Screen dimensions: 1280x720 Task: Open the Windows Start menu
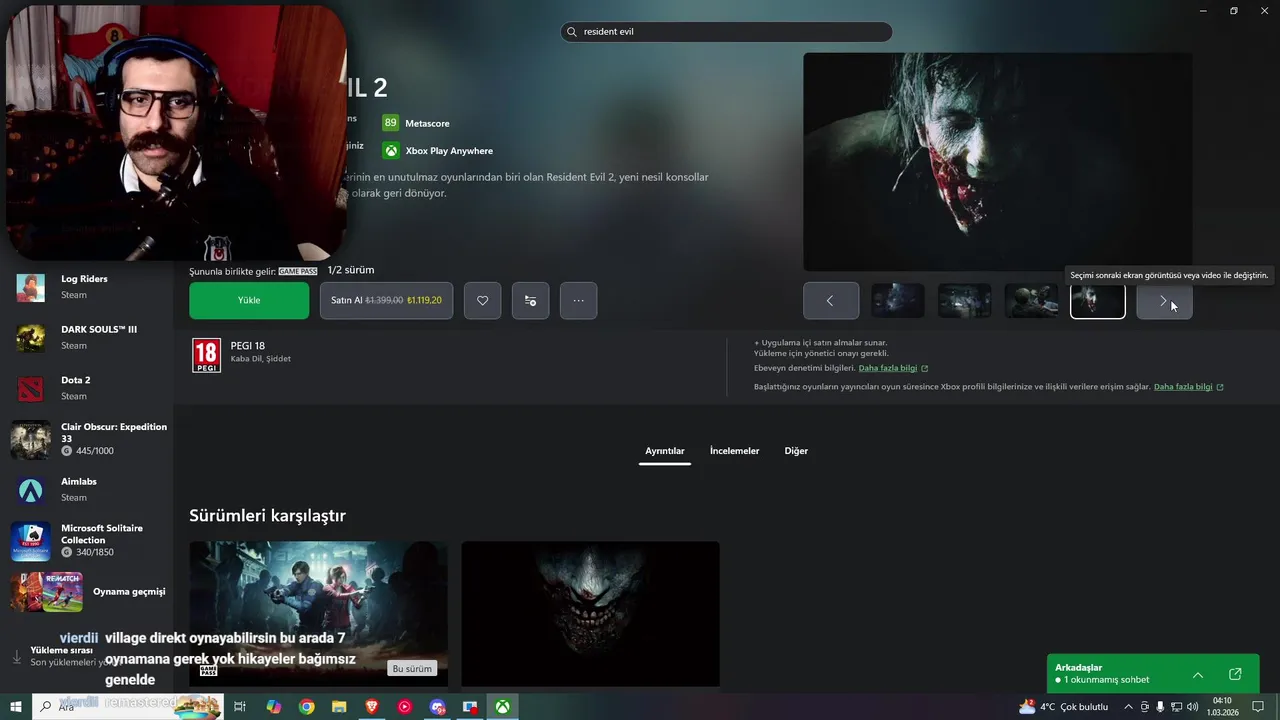15,707
